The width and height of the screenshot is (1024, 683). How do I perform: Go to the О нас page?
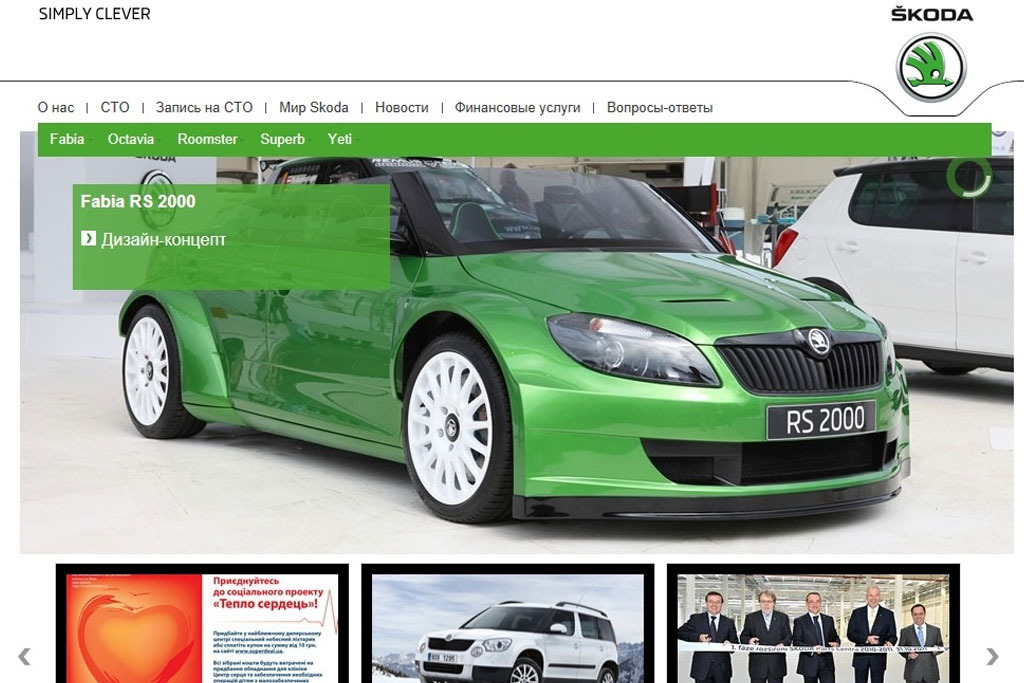pyautogui.click(x=56, y=107)
